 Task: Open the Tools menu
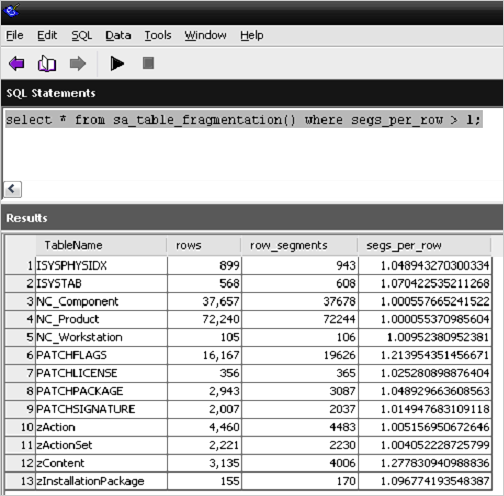(x=158, y=35)
